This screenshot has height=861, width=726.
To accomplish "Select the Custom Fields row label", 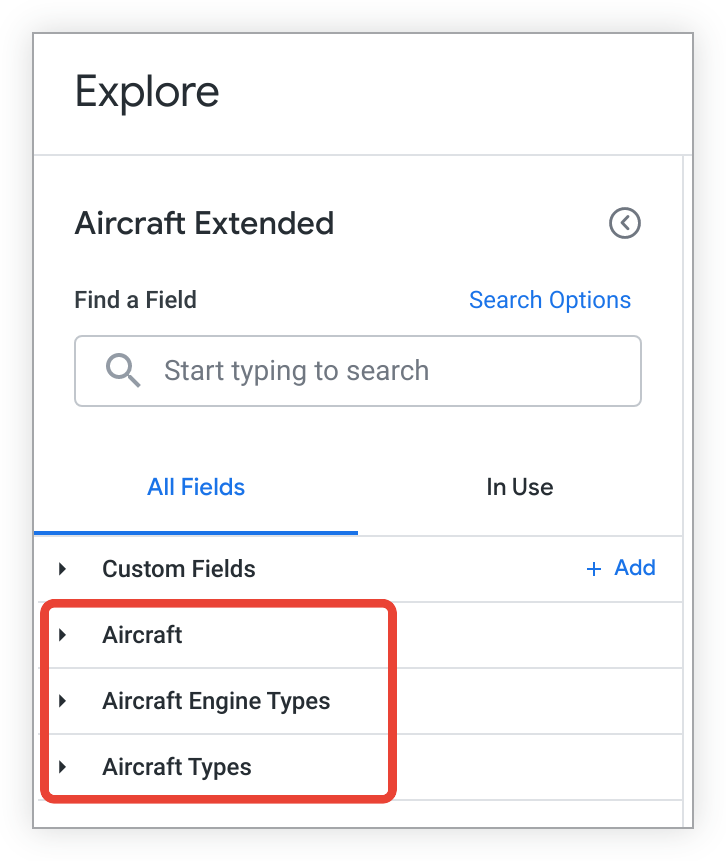I will point(179,569).
